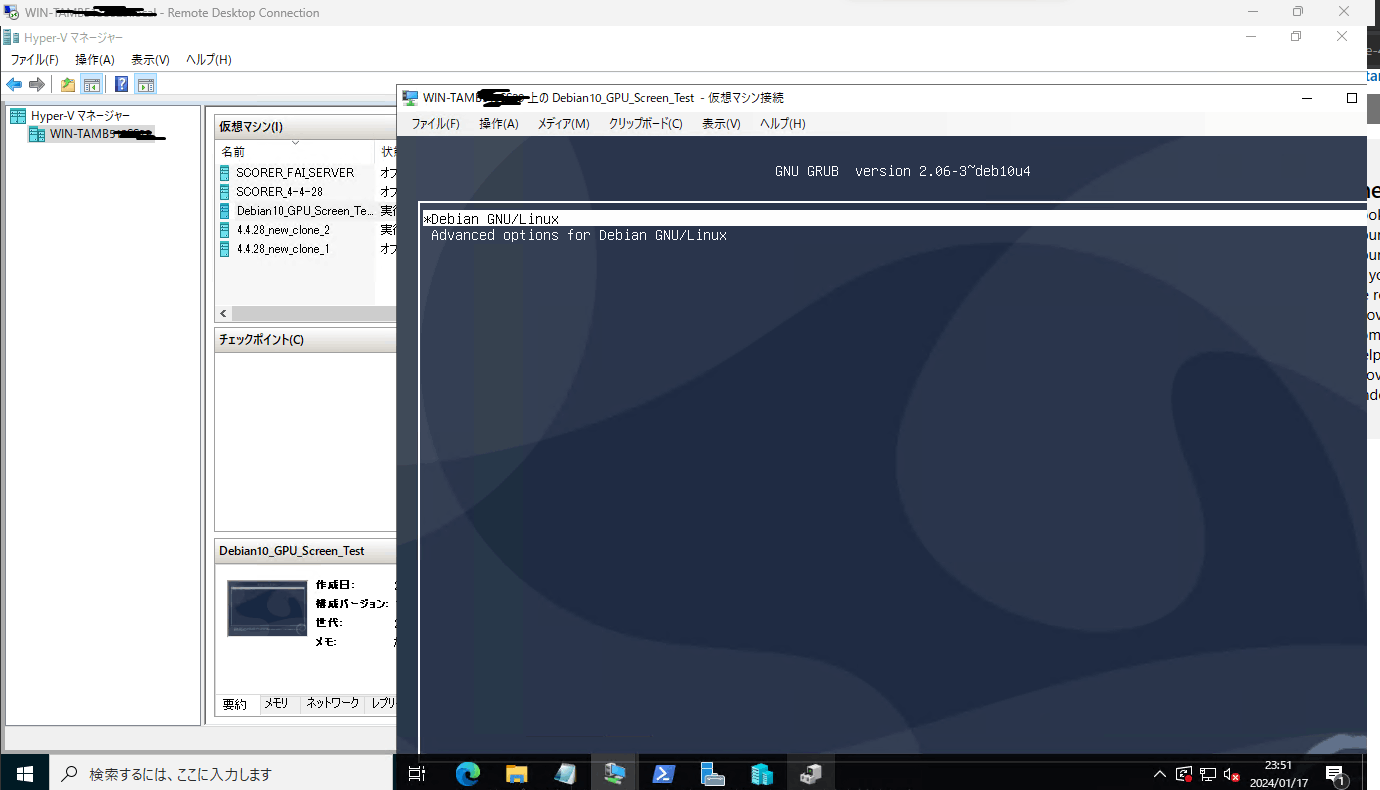Open メディア(M) menu in VM connection window
Screen dimensions: 1380x790
564,124
